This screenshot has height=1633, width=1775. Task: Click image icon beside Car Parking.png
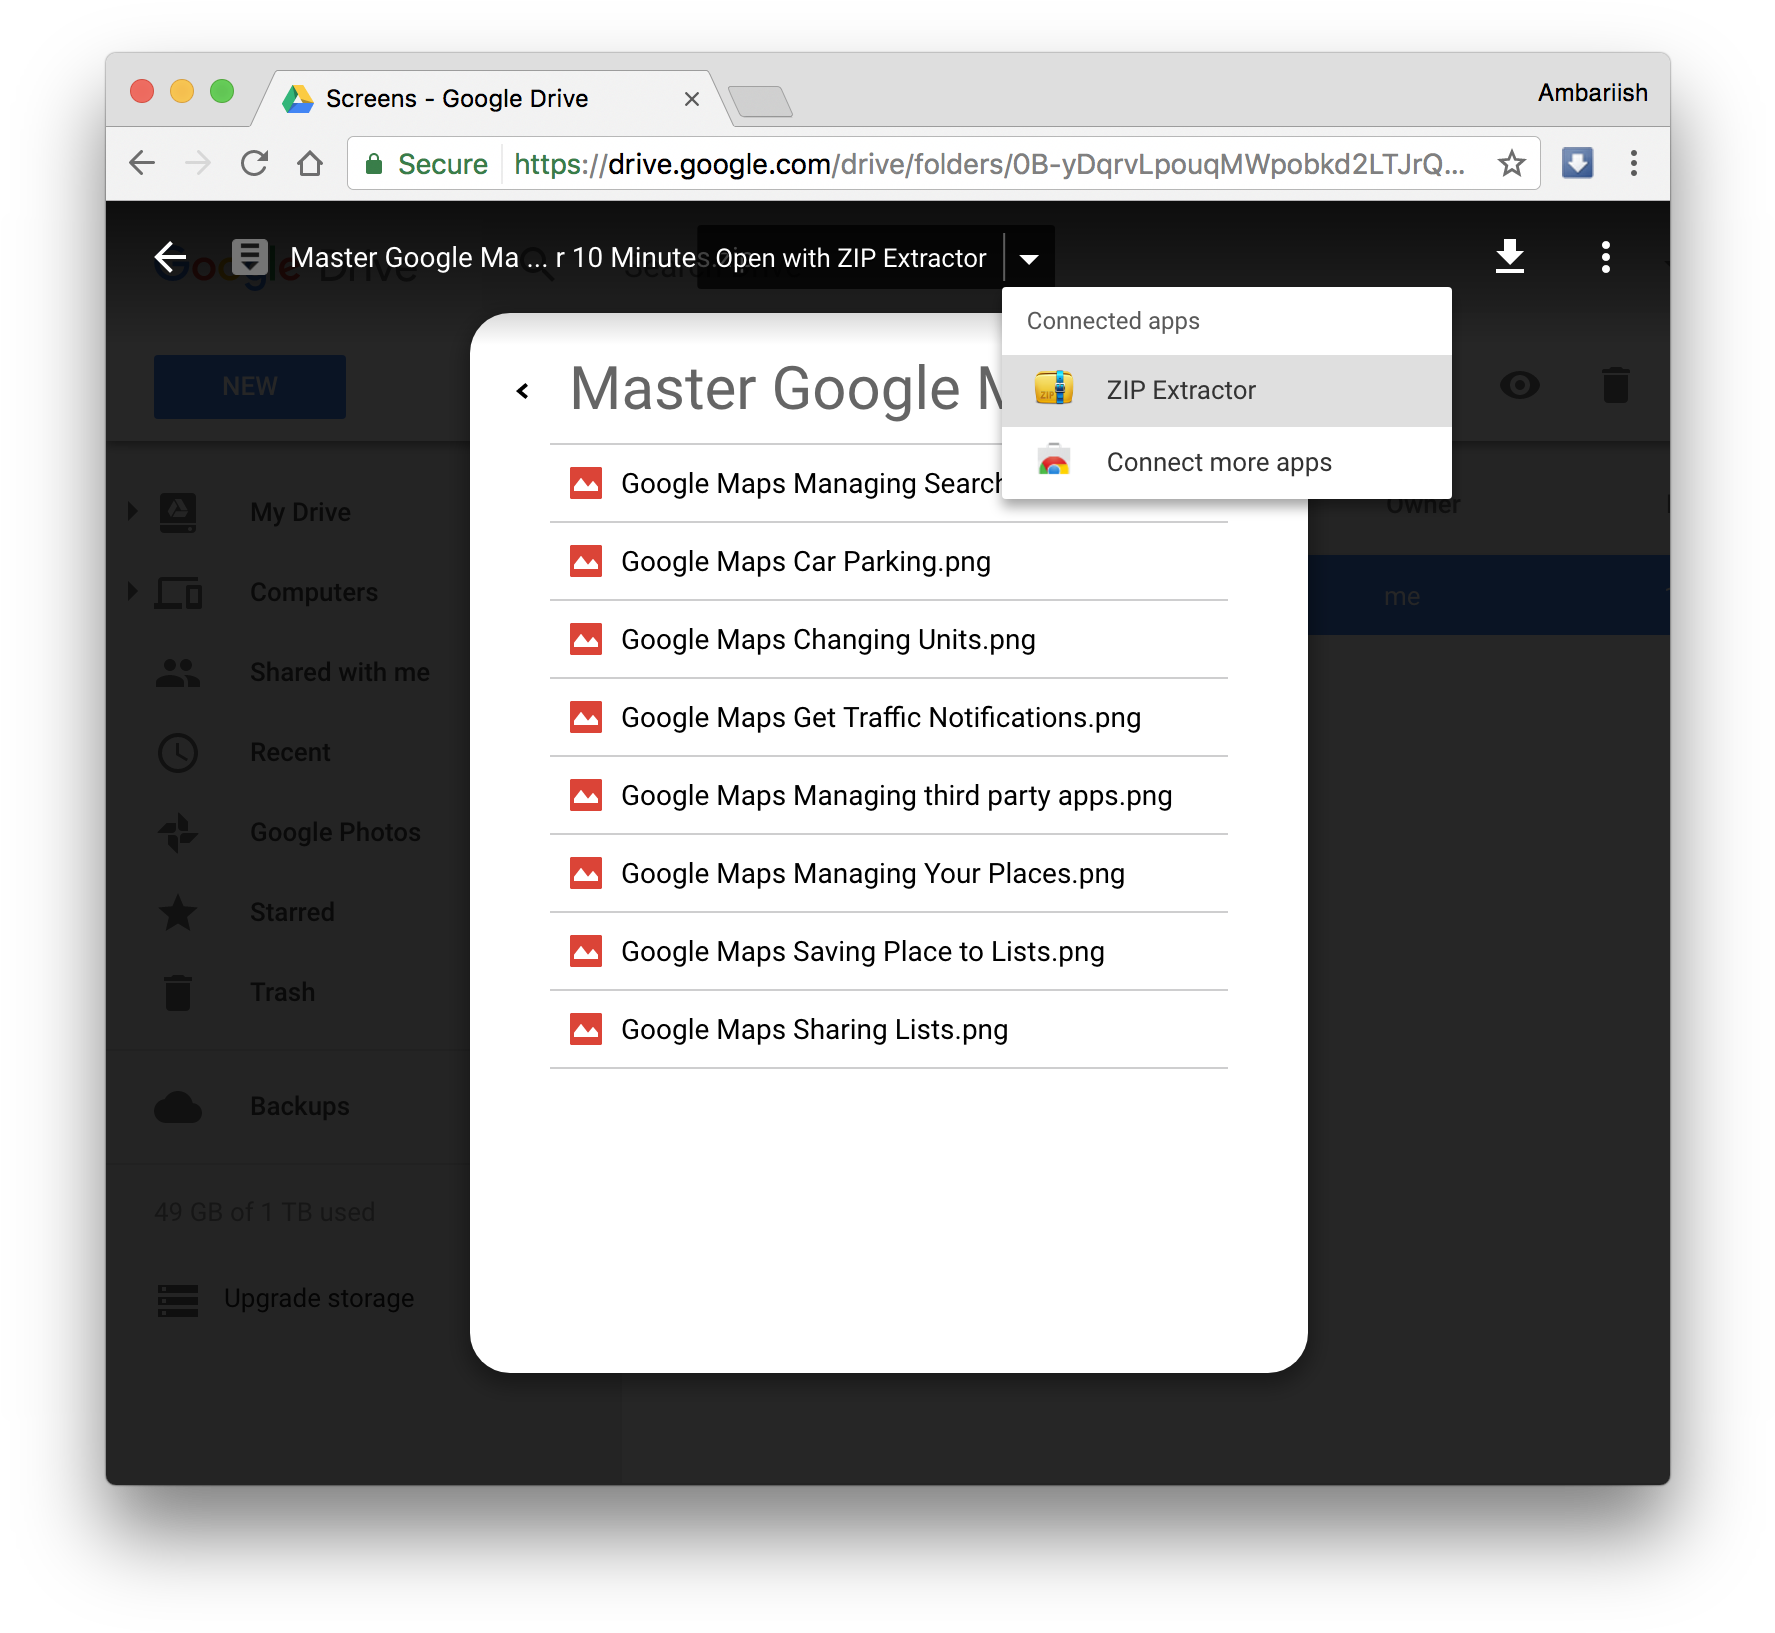click(586, 561)
